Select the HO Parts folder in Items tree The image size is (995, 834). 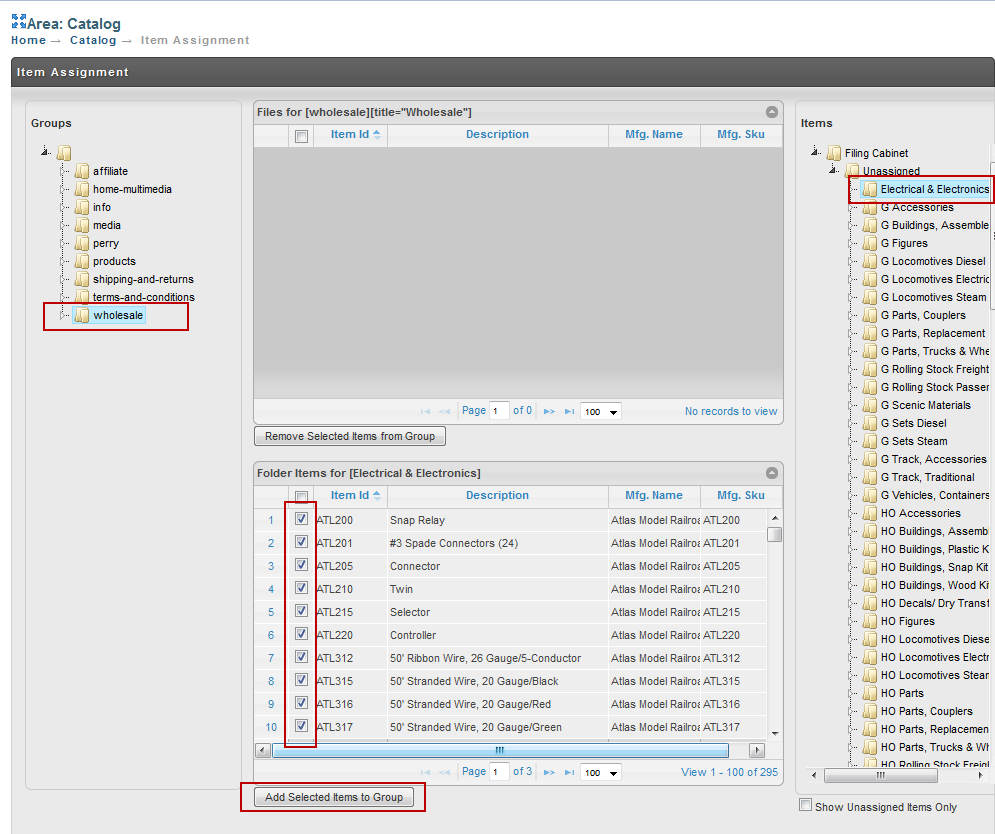[x=902, y=693]
